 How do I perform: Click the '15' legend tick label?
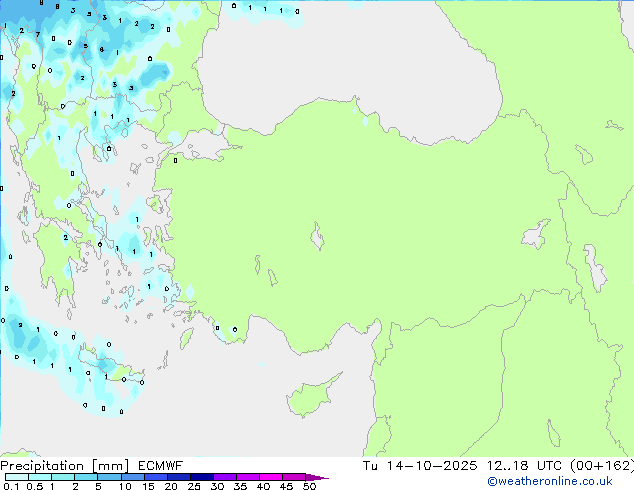[148, 486]
